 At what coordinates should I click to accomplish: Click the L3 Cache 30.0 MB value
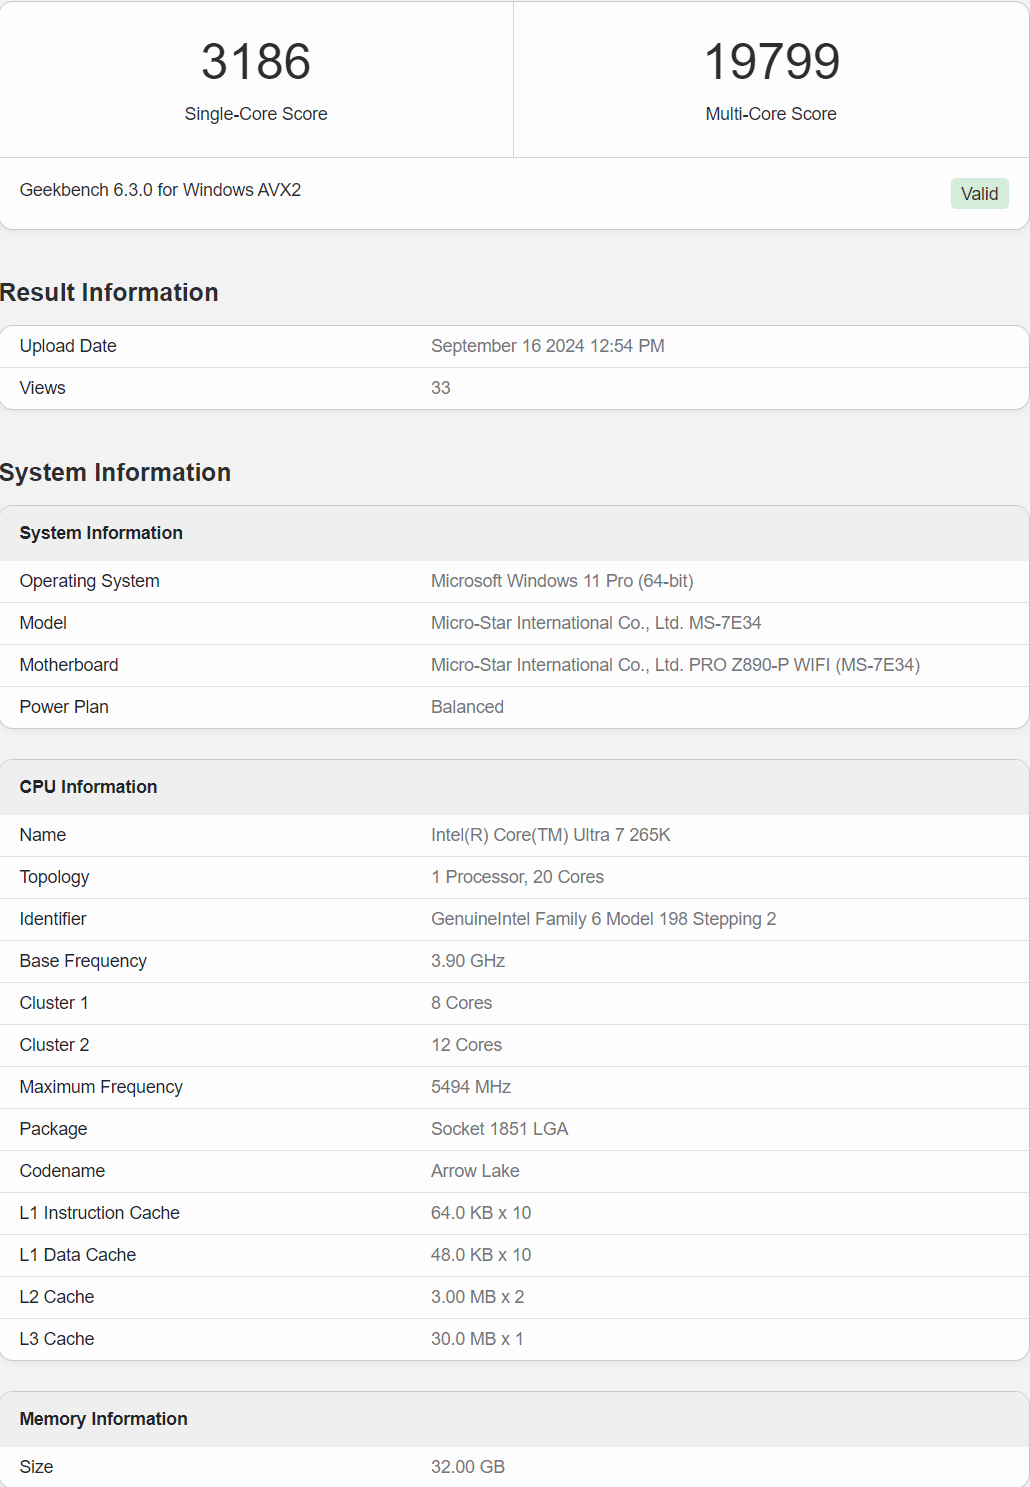coord(477,1339)
